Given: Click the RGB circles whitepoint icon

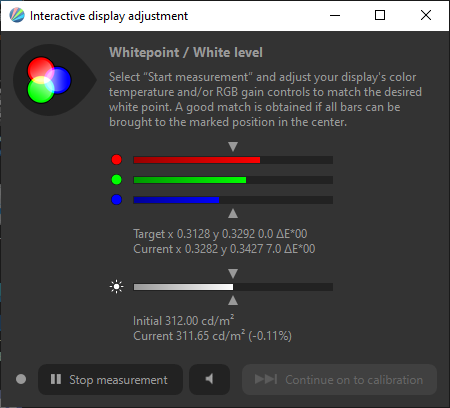Looking at the screenshot, I should pyautogui.click(x=50, y=80).
